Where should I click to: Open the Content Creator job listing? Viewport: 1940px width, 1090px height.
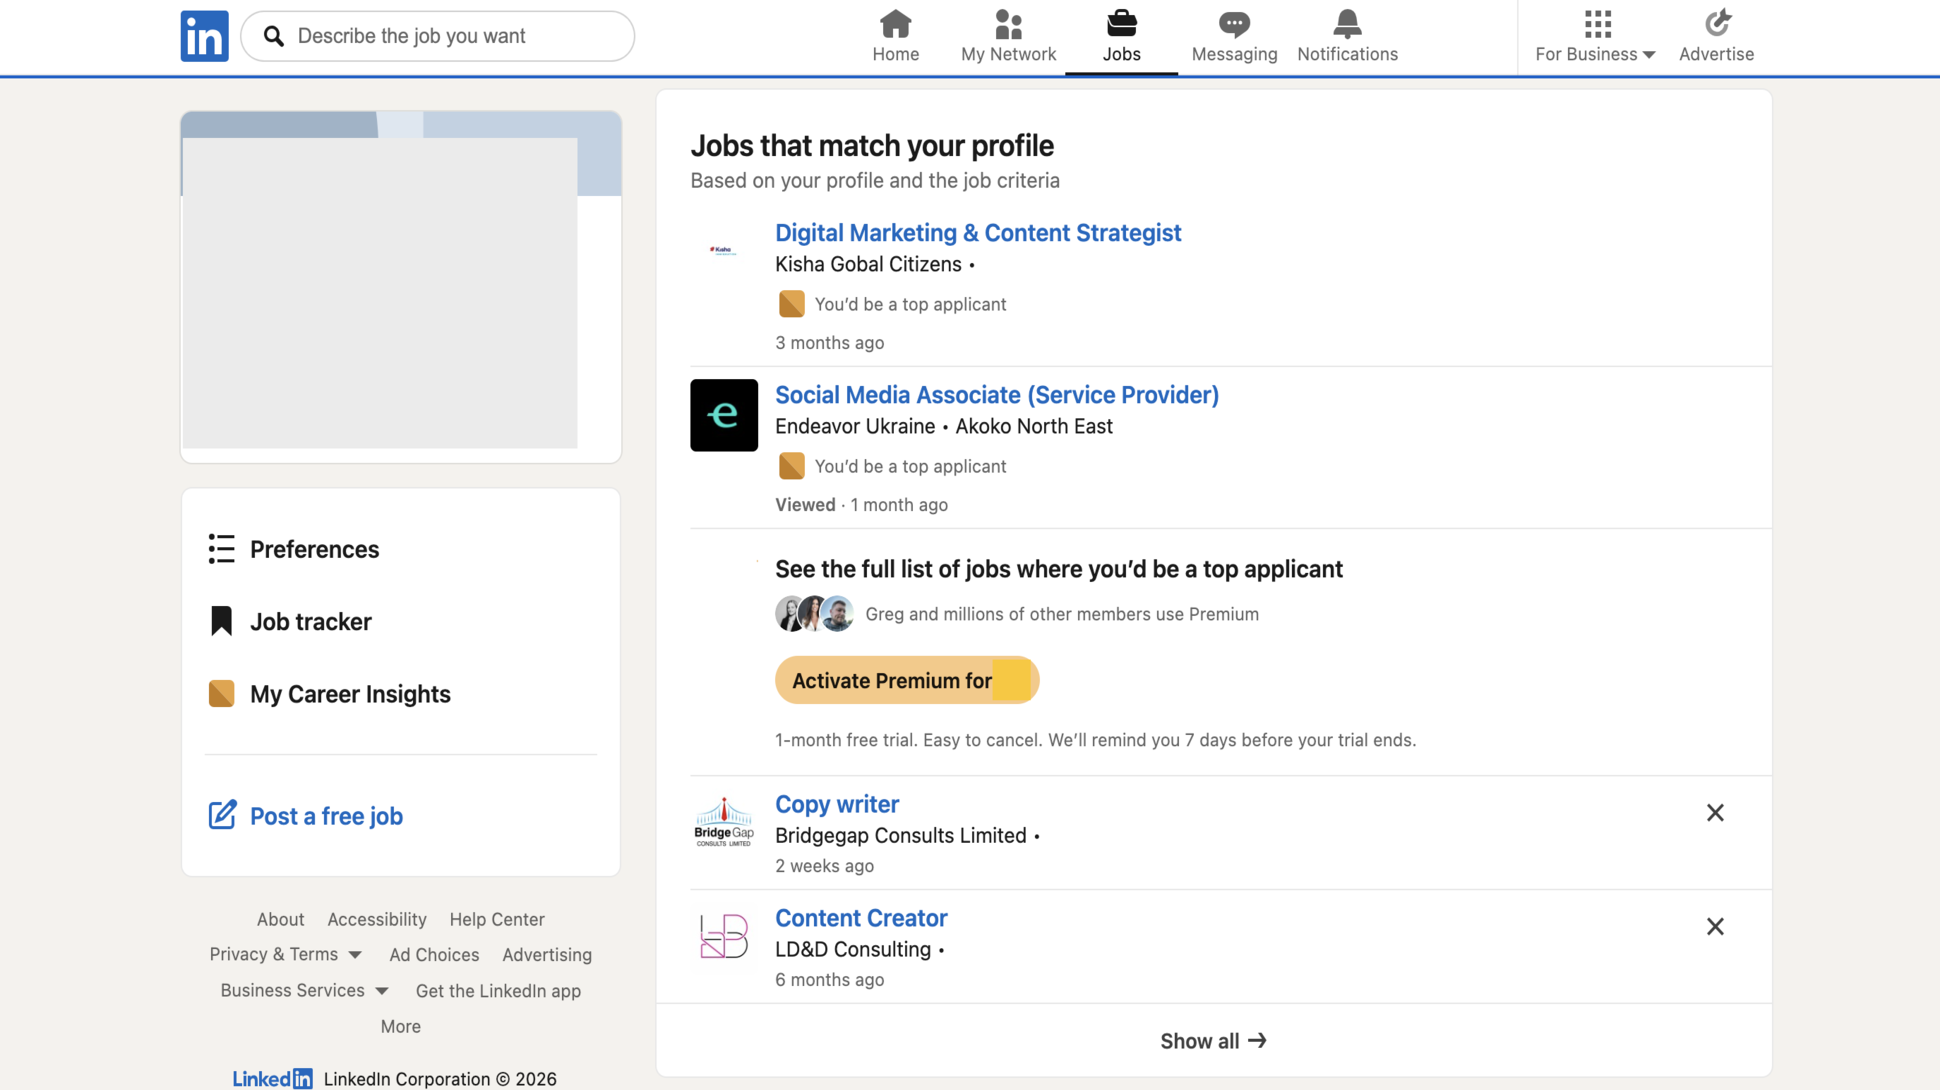point(860,918)
